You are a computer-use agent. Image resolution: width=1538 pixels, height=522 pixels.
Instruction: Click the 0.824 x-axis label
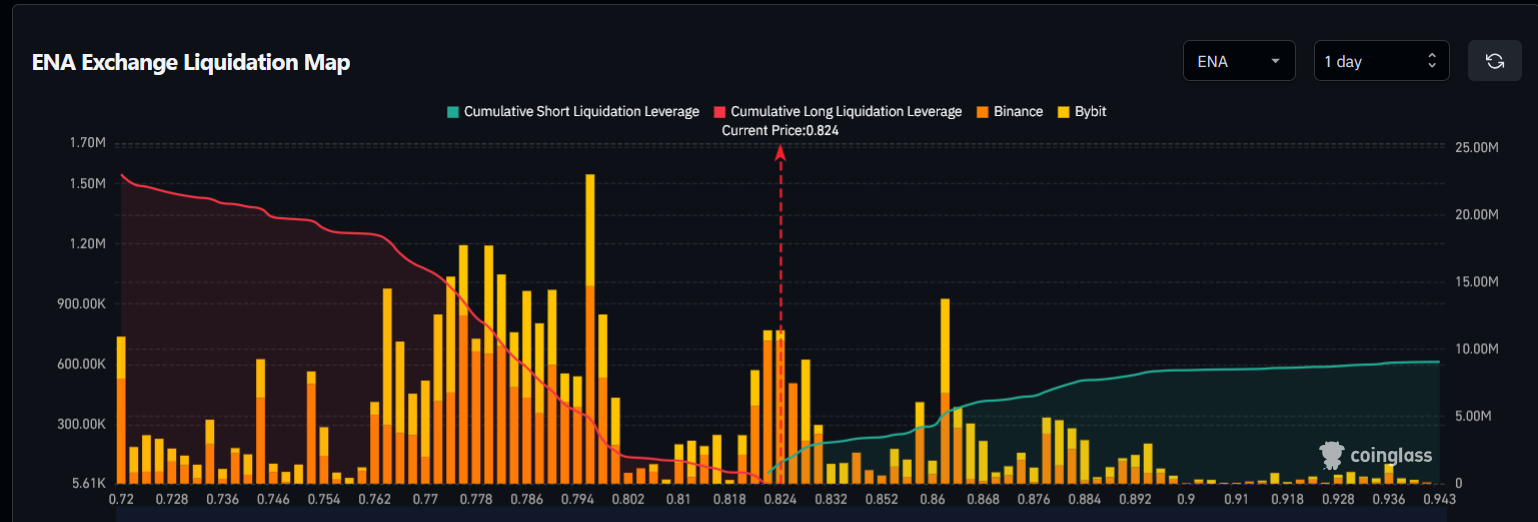coord(780,498)
